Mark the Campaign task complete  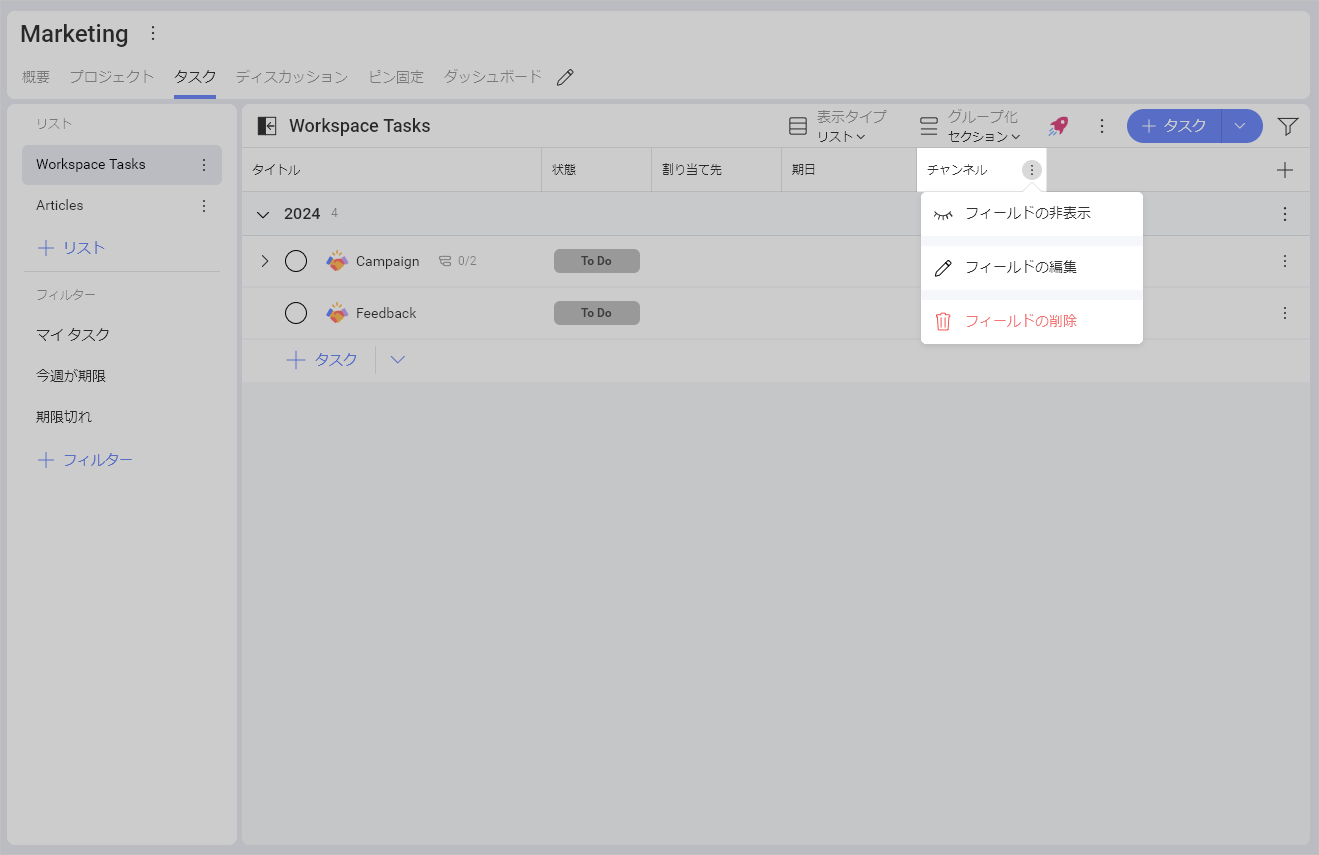pos(296,261)
